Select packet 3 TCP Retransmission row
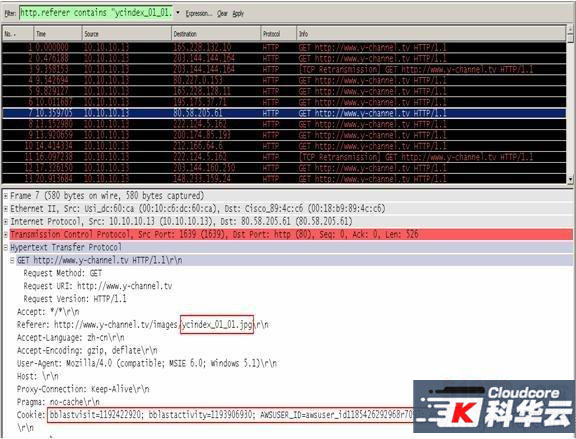 tap(284, 69)
